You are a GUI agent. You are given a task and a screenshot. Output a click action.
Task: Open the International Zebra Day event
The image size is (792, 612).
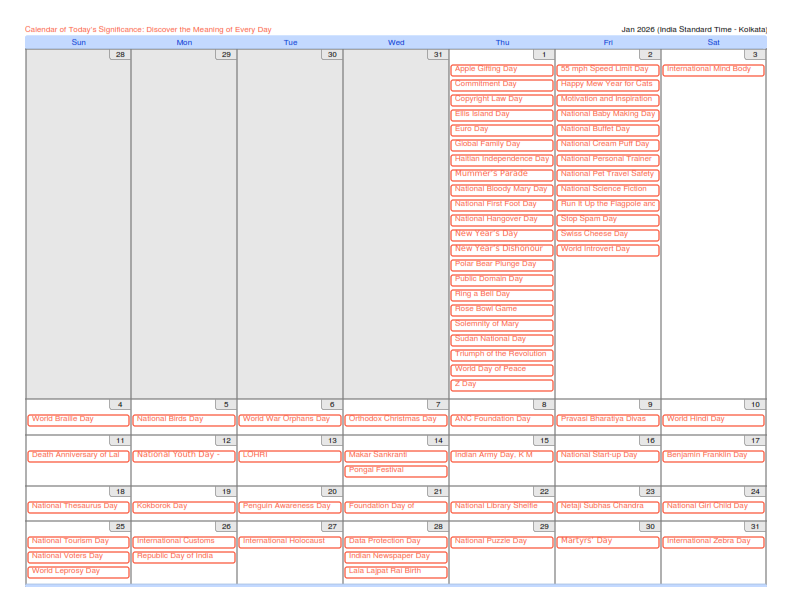[x=713, y=542]
